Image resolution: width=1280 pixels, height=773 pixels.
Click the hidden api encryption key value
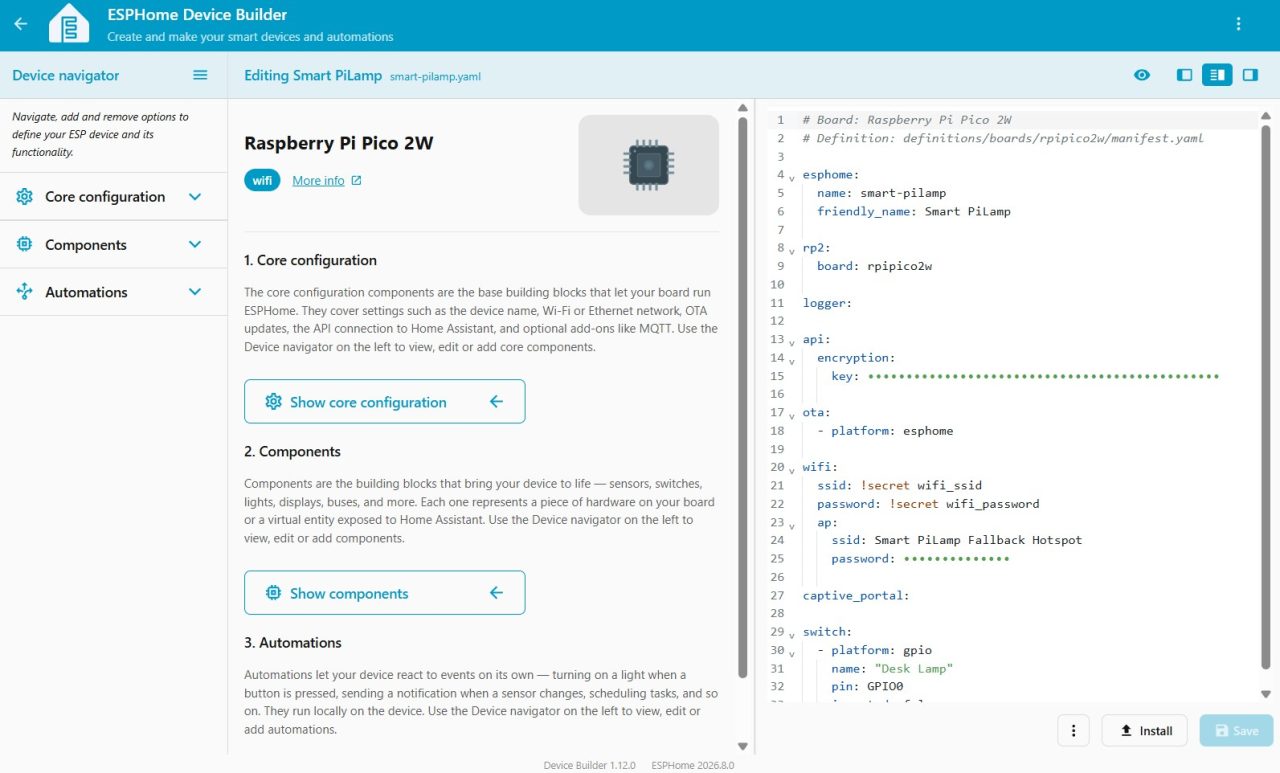pos(1043,376)
